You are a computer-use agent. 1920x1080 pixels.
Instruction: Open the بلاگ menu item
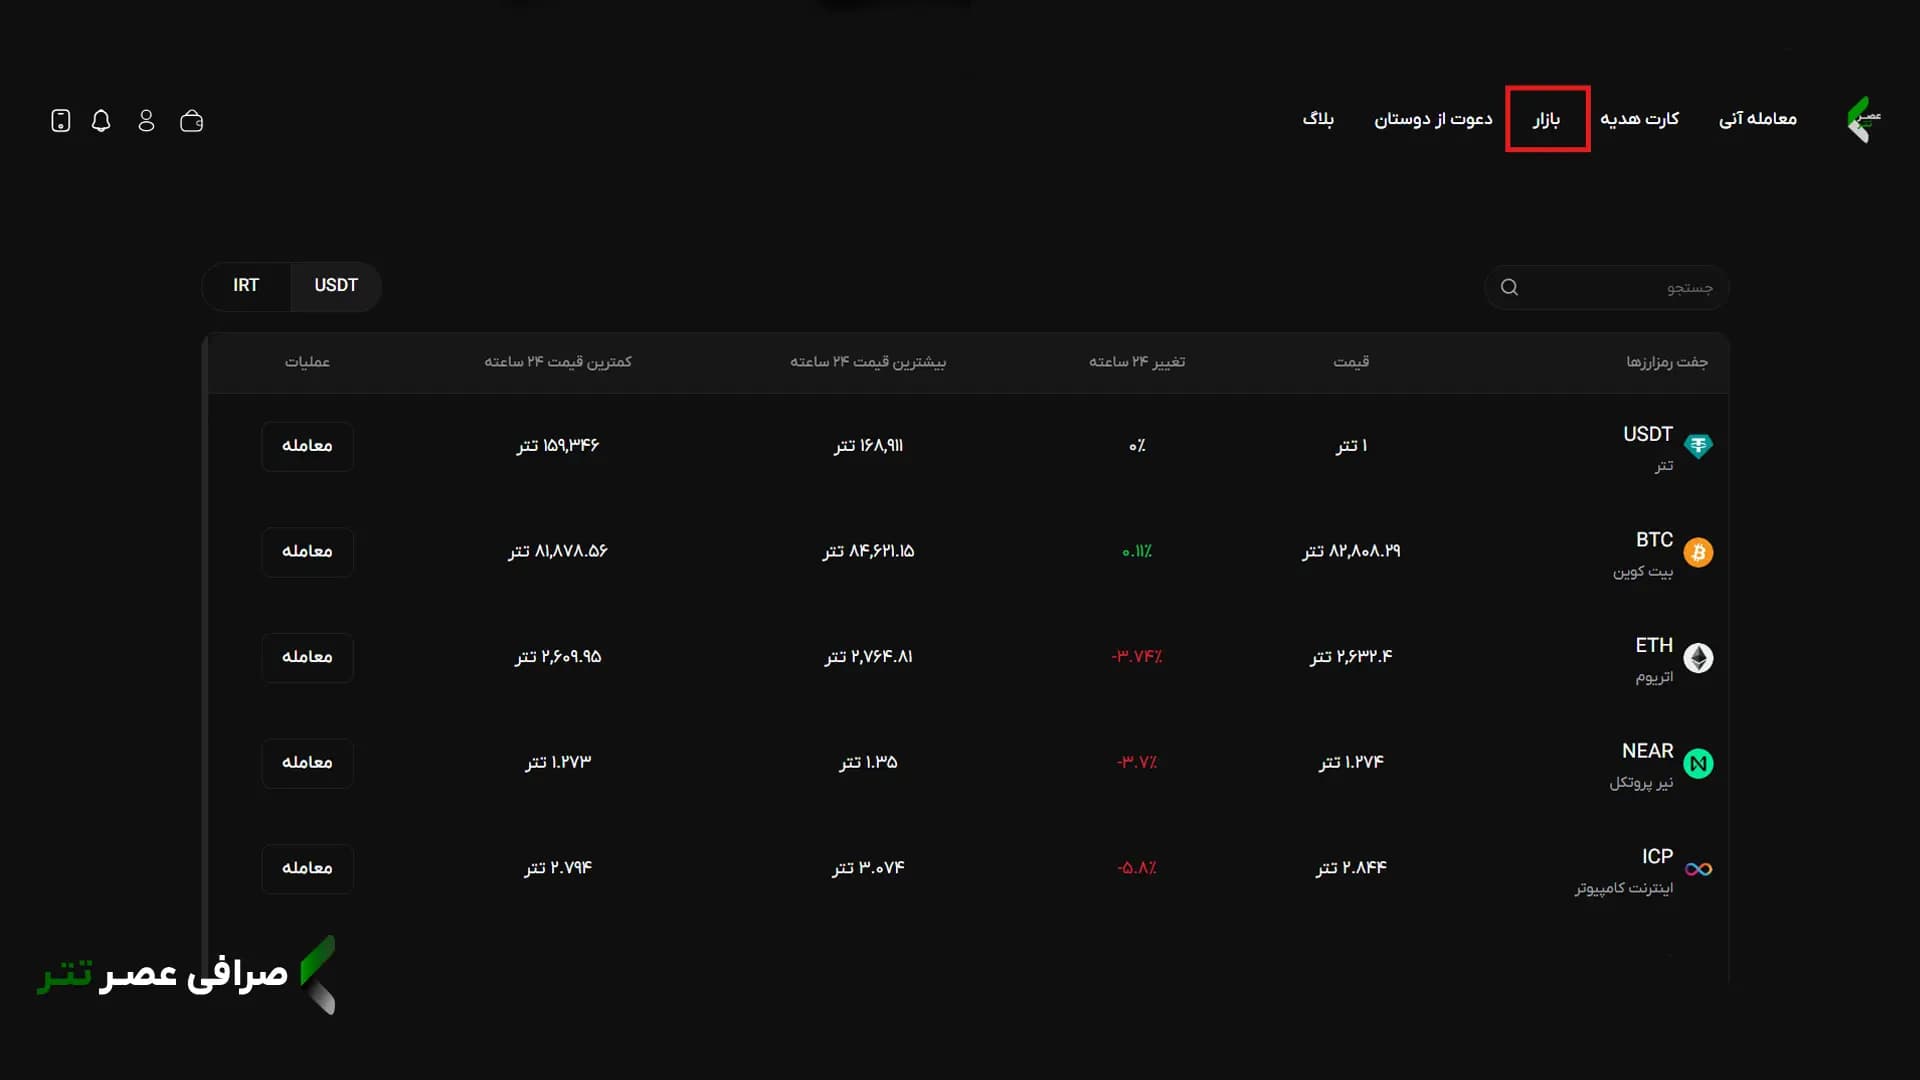1318,119
